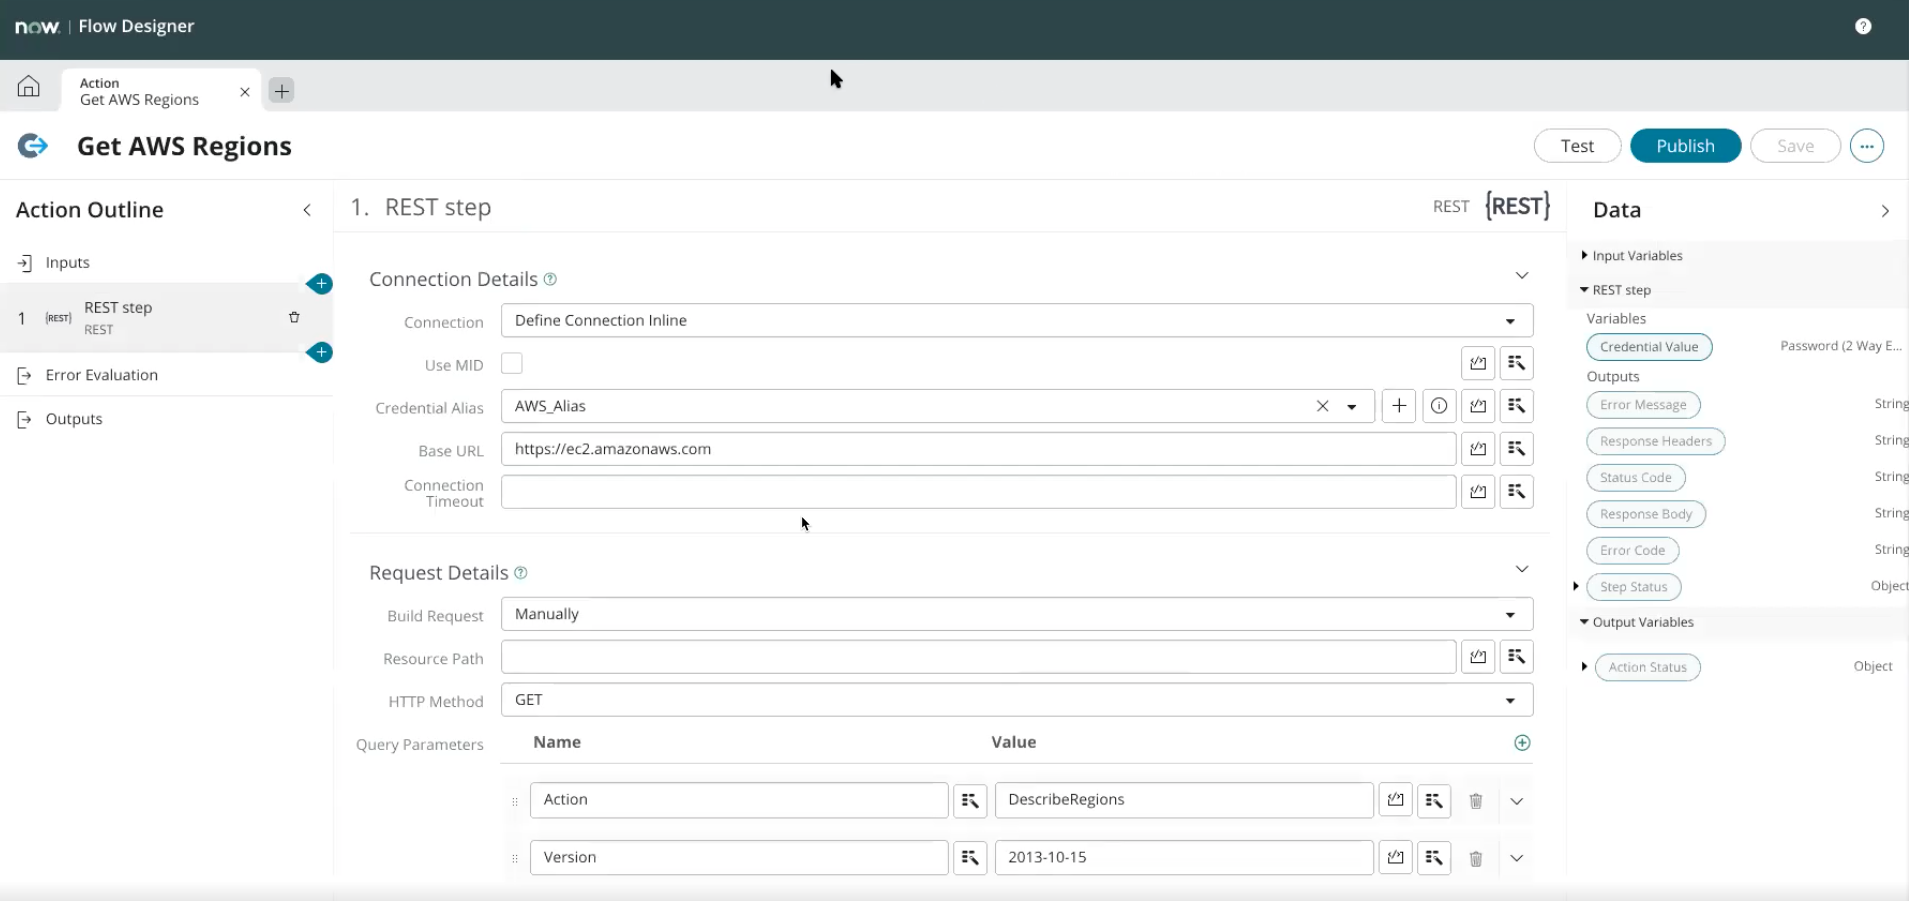Collapse the Connection Details section

[x=1521, y=275]
